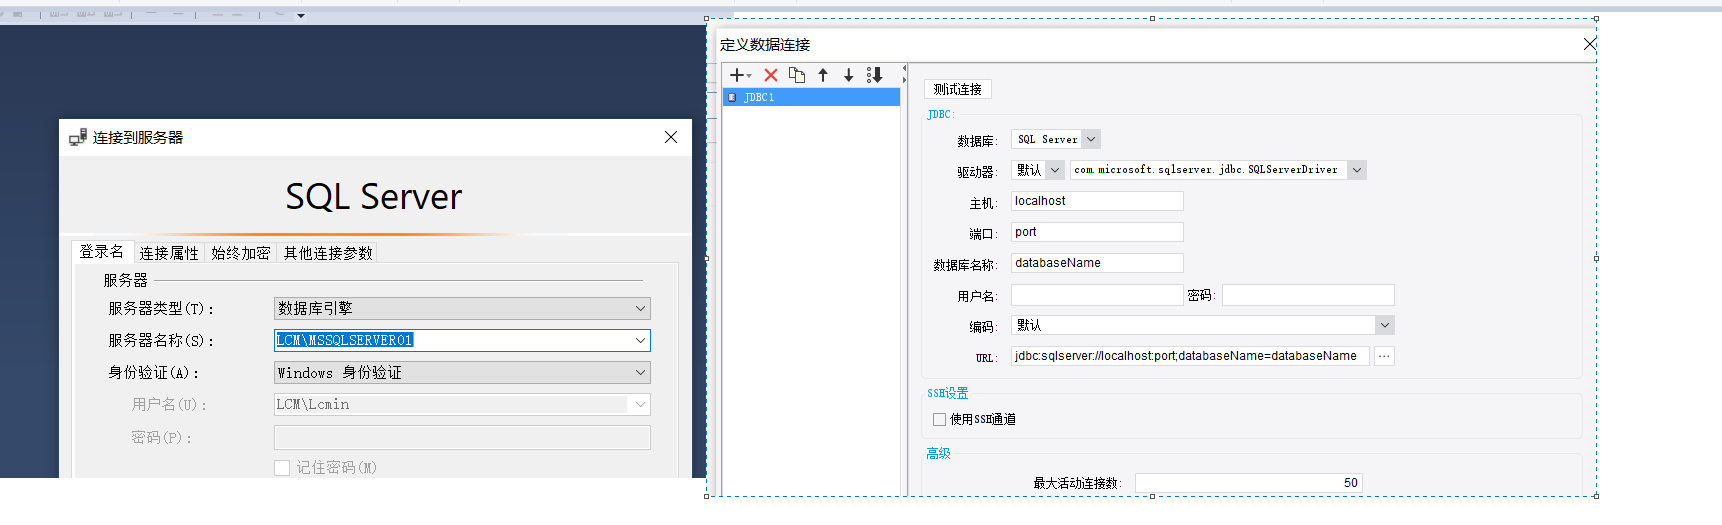The image size is (1722, 525).
Task: Click the 密码 field in 定义数据连接
Action: [x=1308, y=295]
